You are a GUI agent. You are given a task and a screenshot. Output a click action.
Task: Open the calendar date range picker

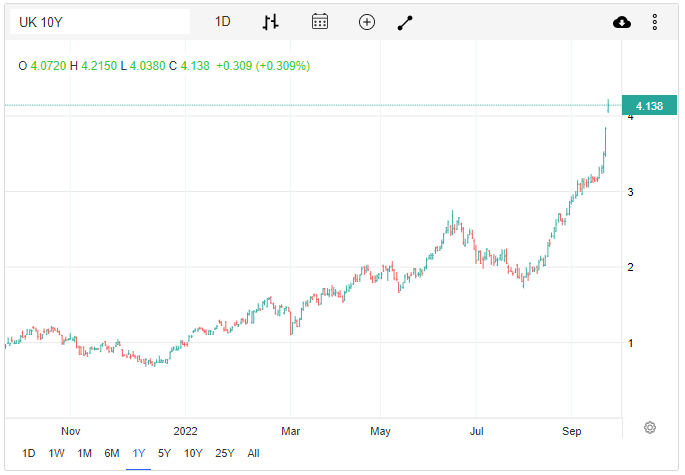(x=320, y=22)
